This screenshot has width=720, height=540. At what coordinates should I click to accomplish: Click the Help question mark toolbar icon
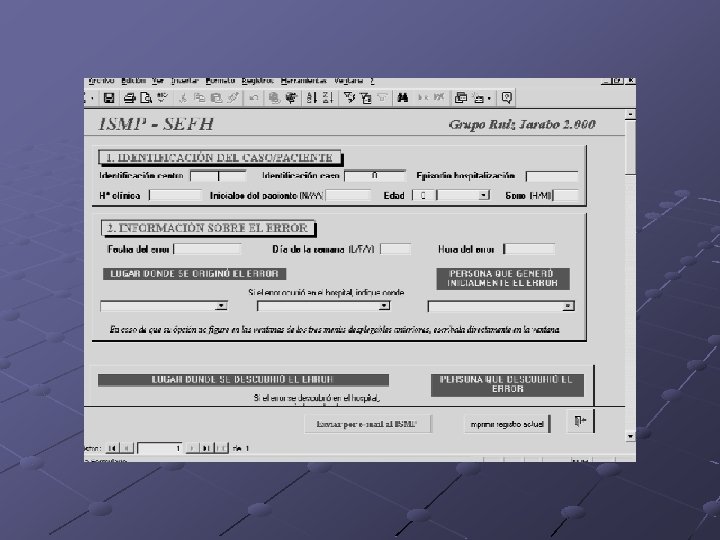pos(506,98)
